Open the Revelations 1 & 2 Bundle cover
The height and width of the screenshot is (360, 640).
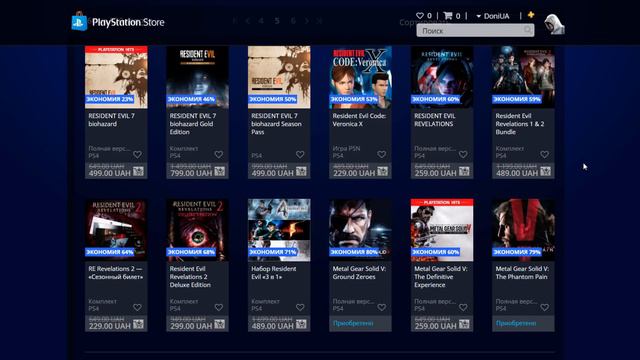523,77
